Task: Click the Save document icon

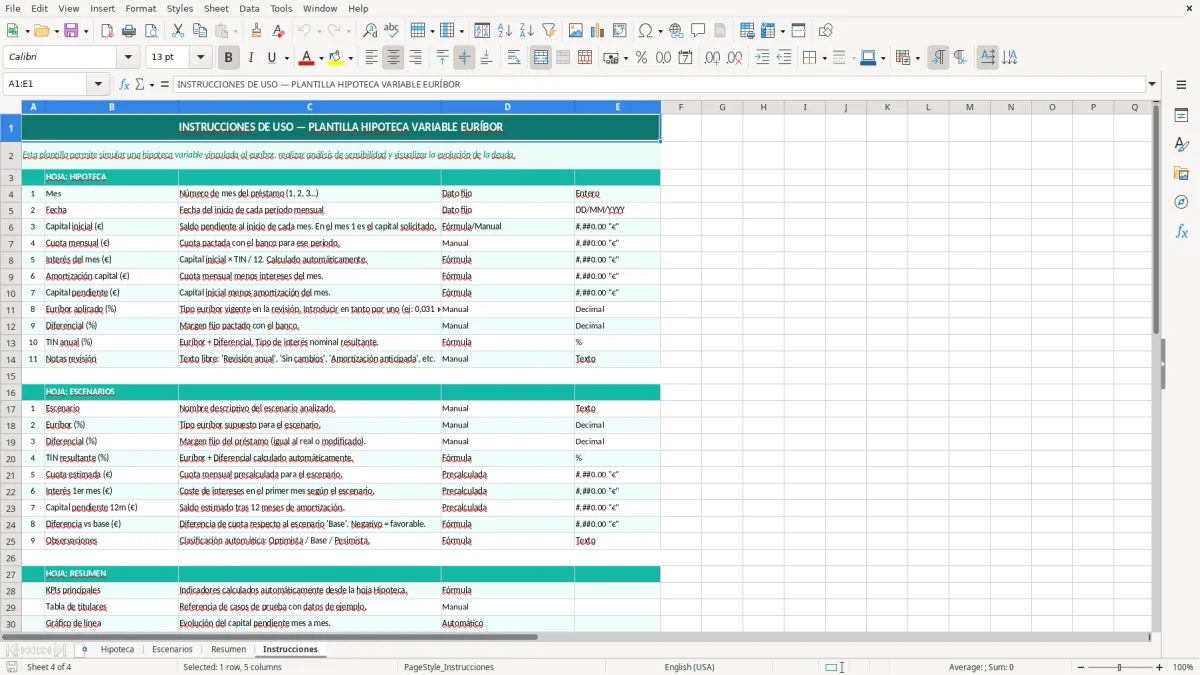Action: [71, 31]
